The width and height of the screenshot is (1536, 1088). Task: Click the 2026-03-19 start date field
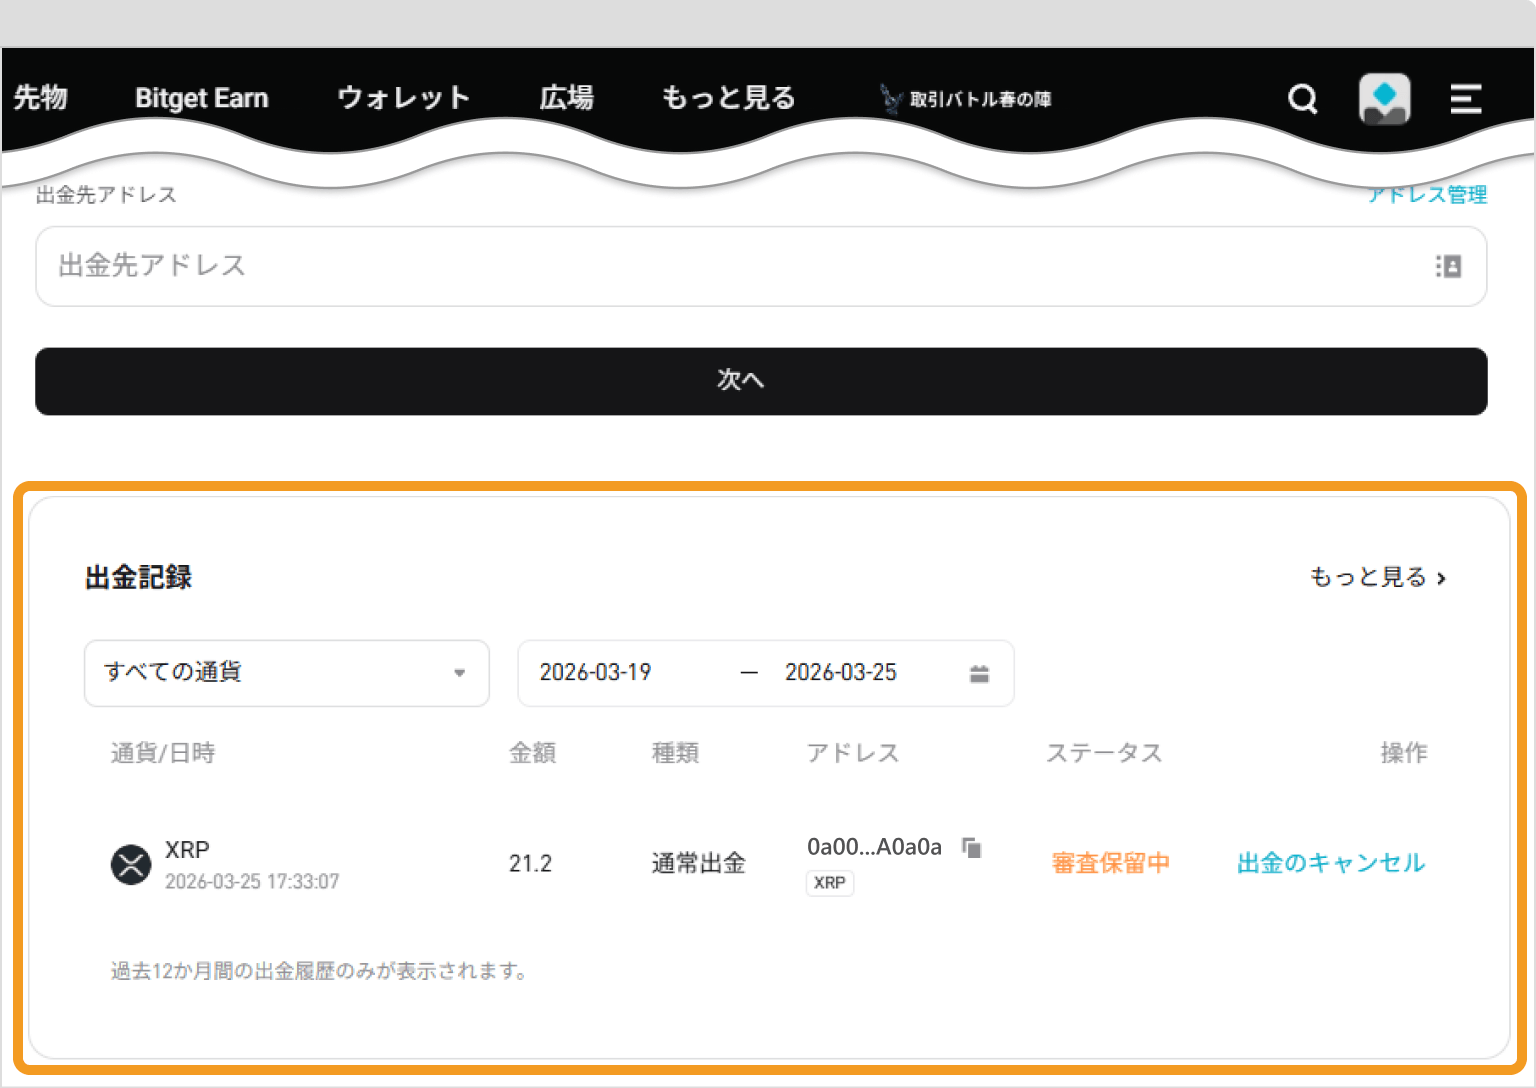[x=596, y=673]
